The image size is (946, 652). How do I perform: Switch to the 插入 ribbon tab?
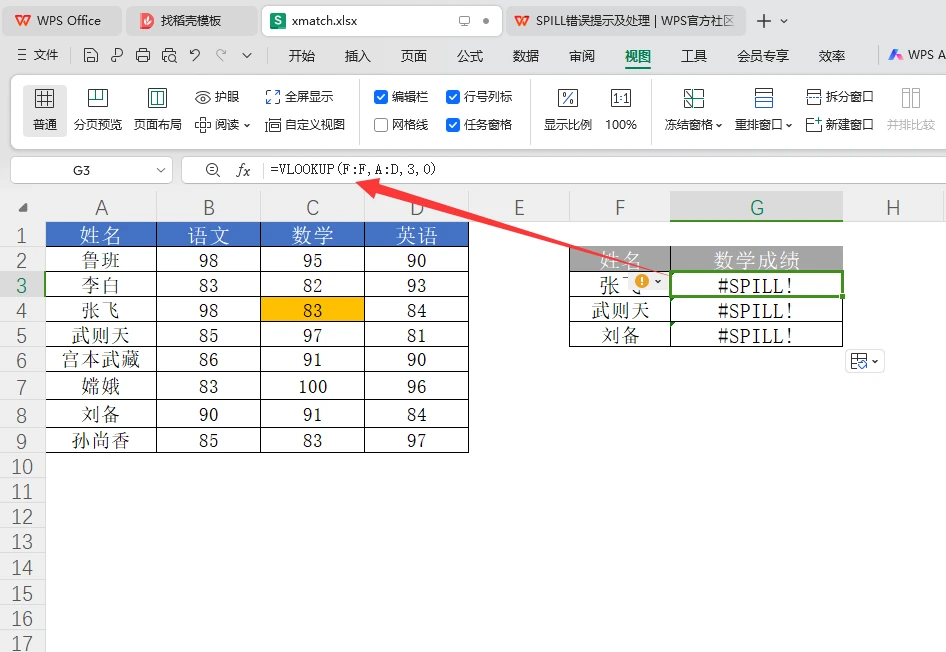click(357, 56)
